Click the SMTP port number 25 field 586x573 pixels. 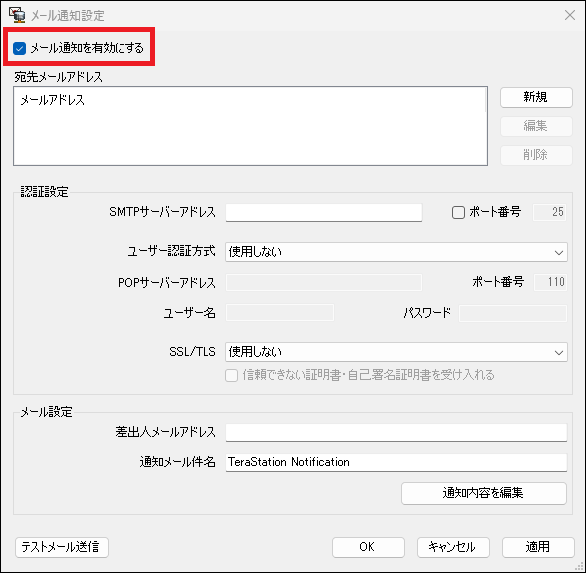pyautogui.click(x=549, y=212)
